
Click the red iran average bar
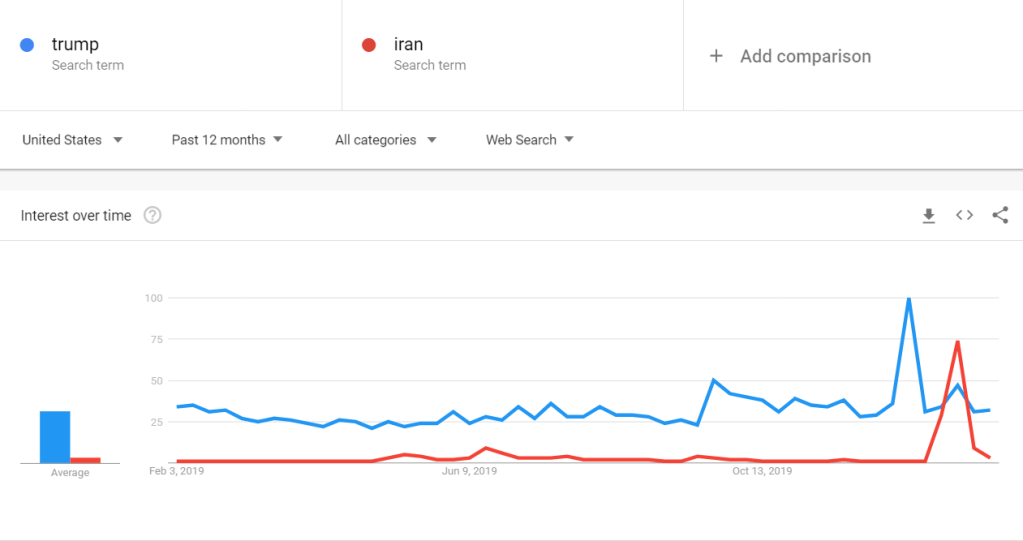pos(85,460)
